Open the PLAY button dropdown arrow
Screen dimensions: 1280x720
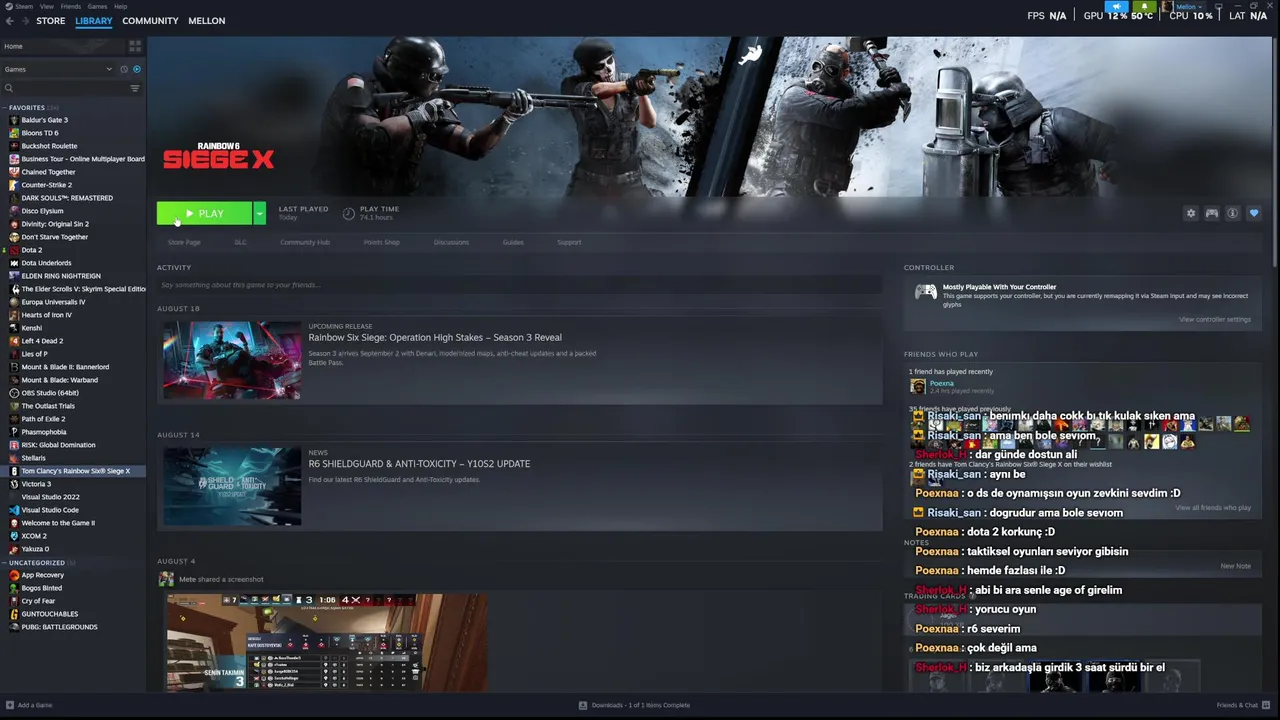pos(259,213)
